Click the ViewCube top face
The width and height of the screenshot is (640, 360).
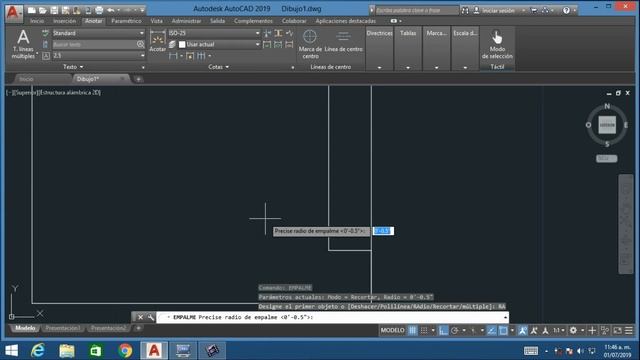607,125
